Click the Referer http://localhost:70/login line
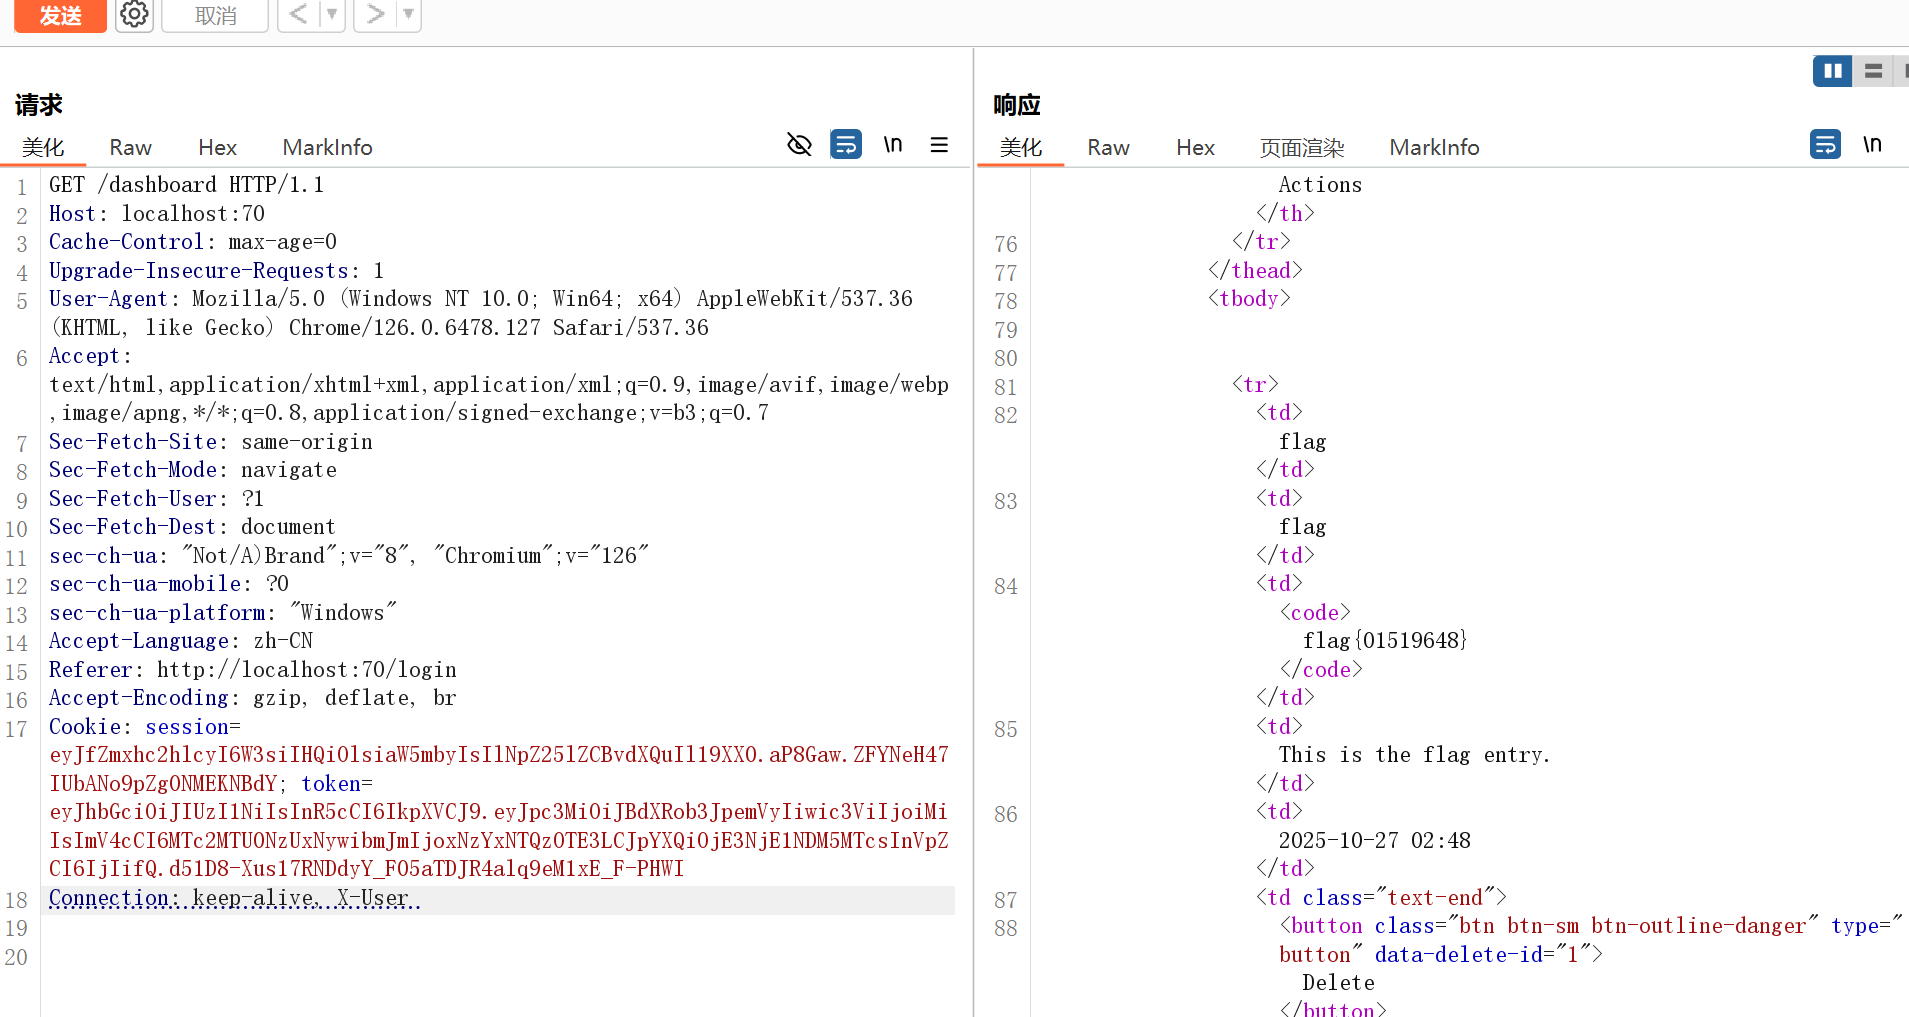 [x=253, y=670]
